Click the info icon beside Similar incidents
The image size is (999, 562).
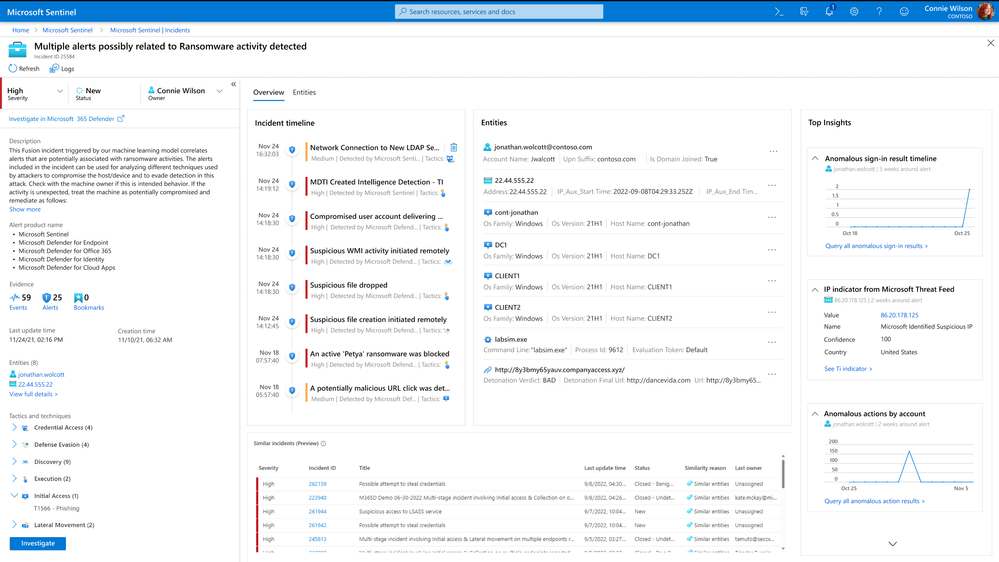pos(324,443)
